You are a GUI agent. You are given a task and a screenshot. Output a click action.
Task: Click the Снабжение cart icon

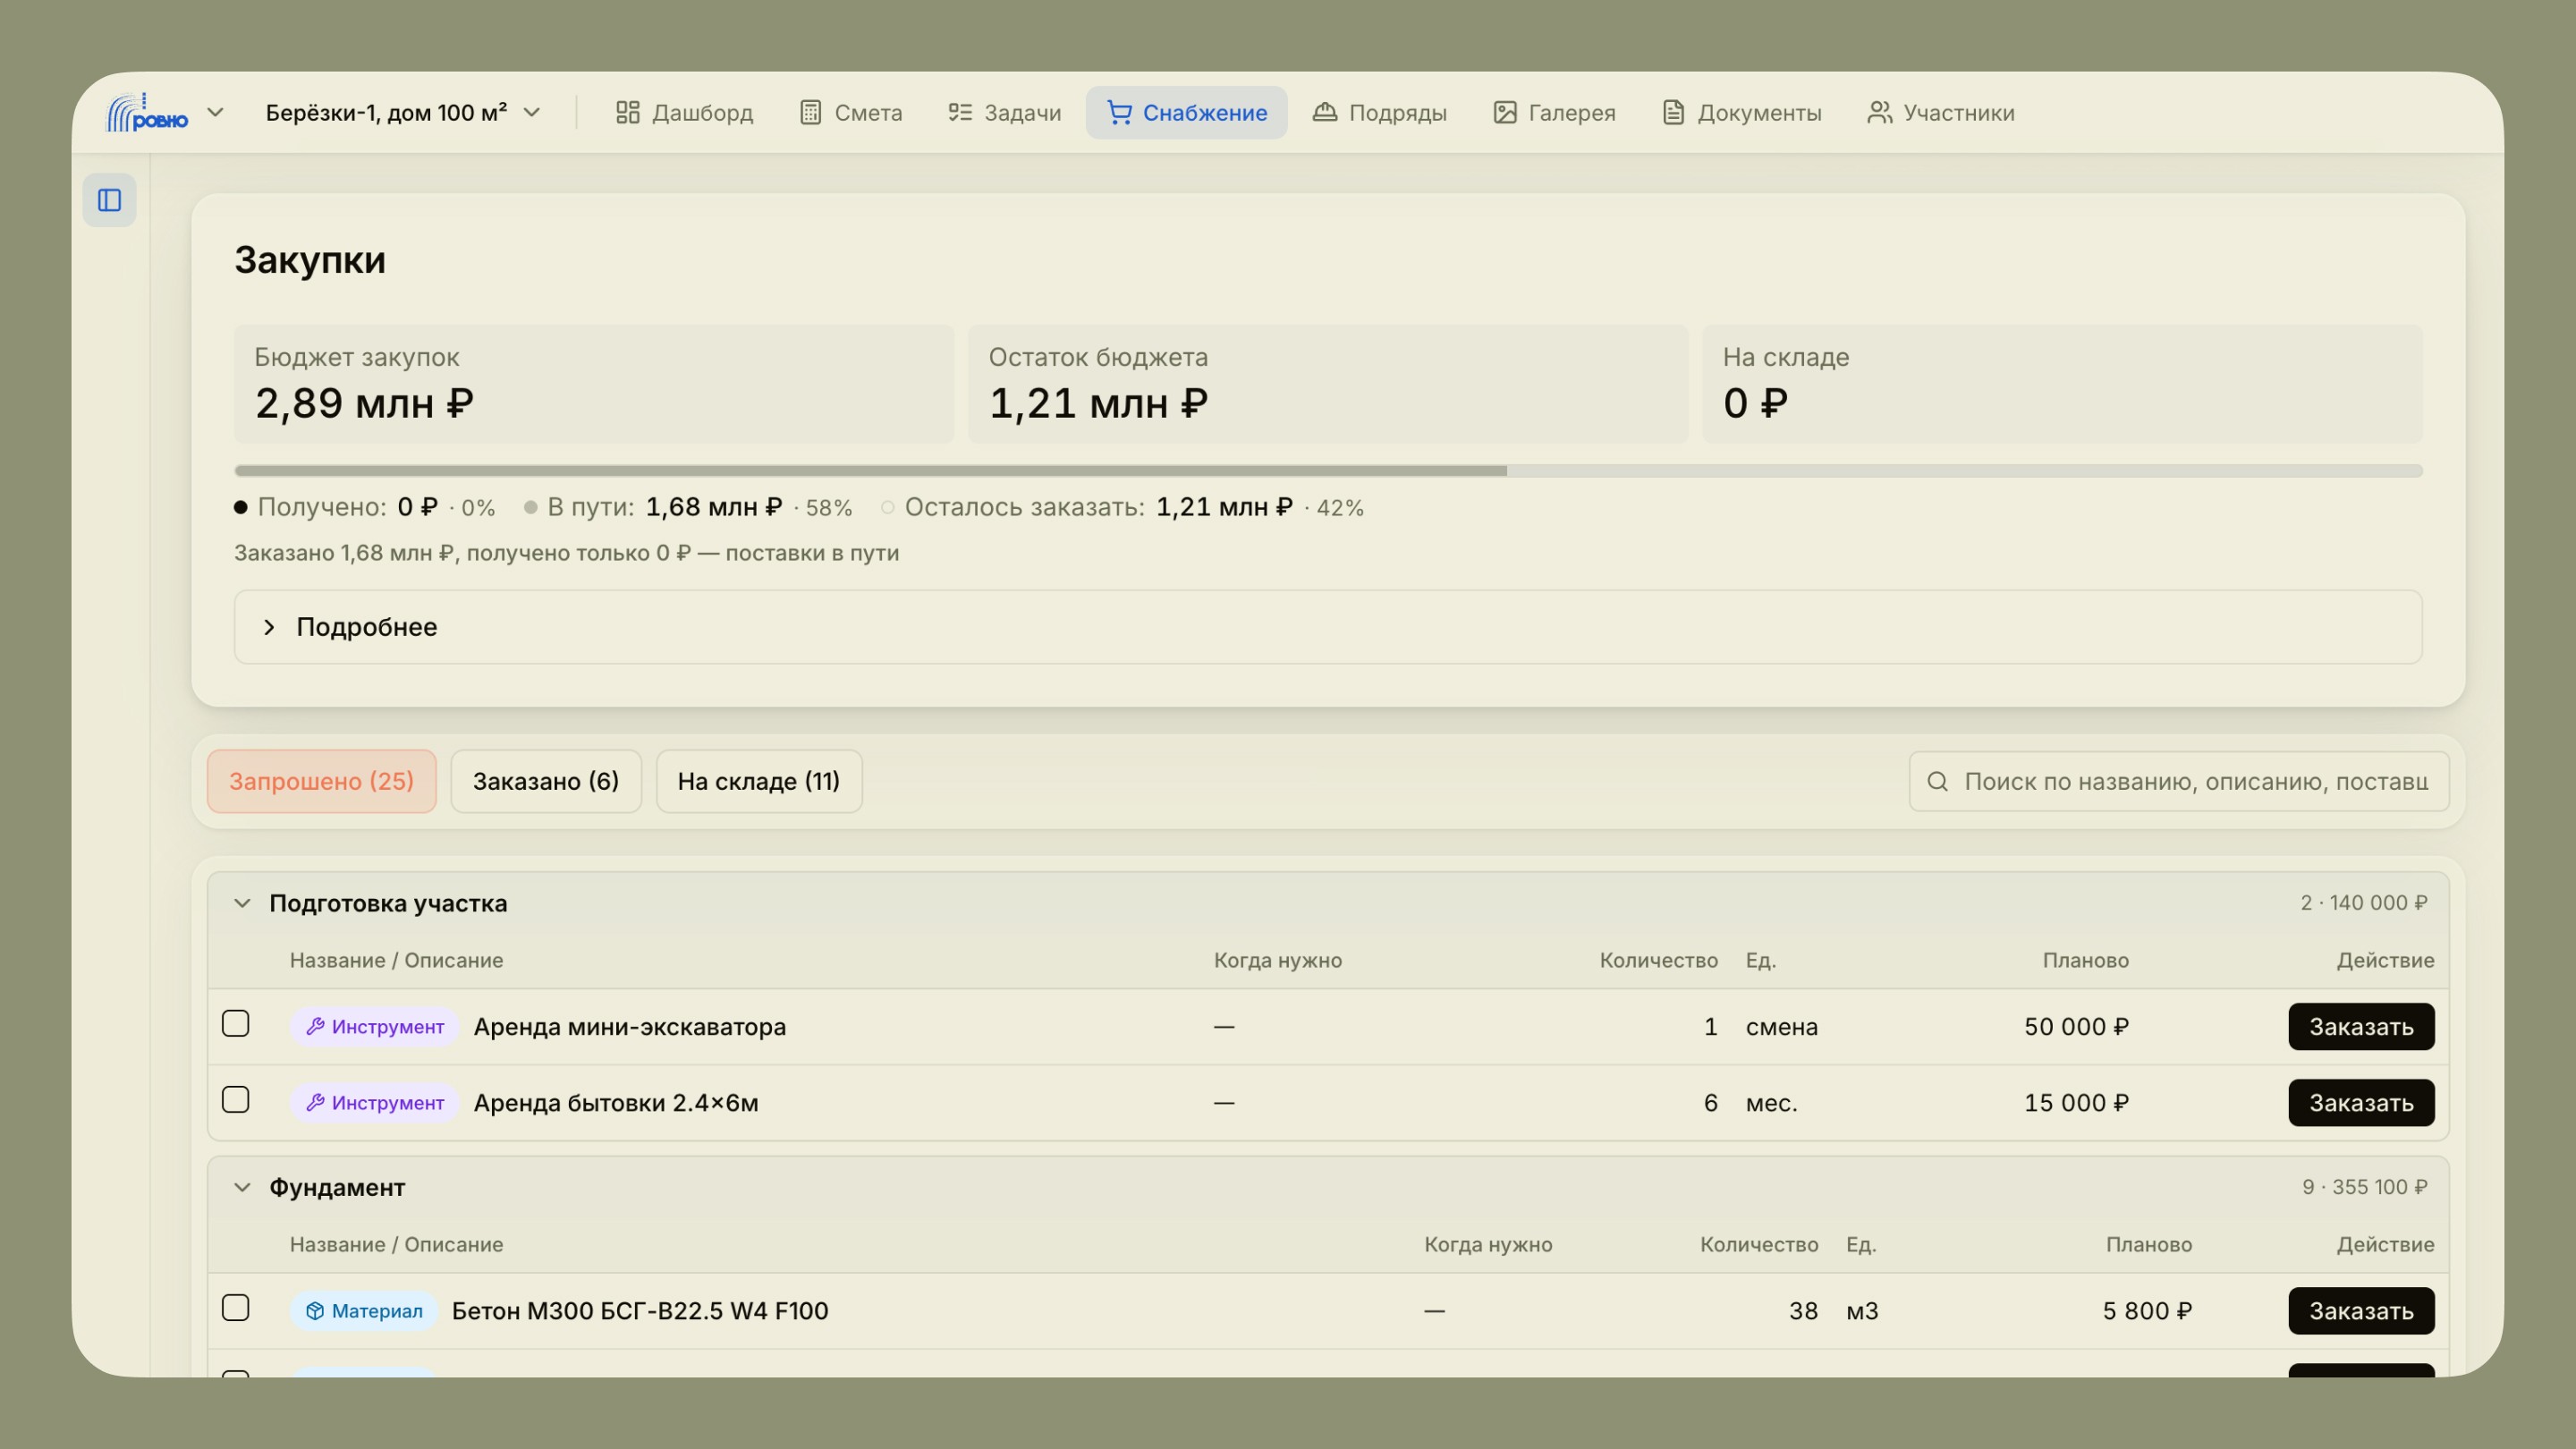(1119, 112)
